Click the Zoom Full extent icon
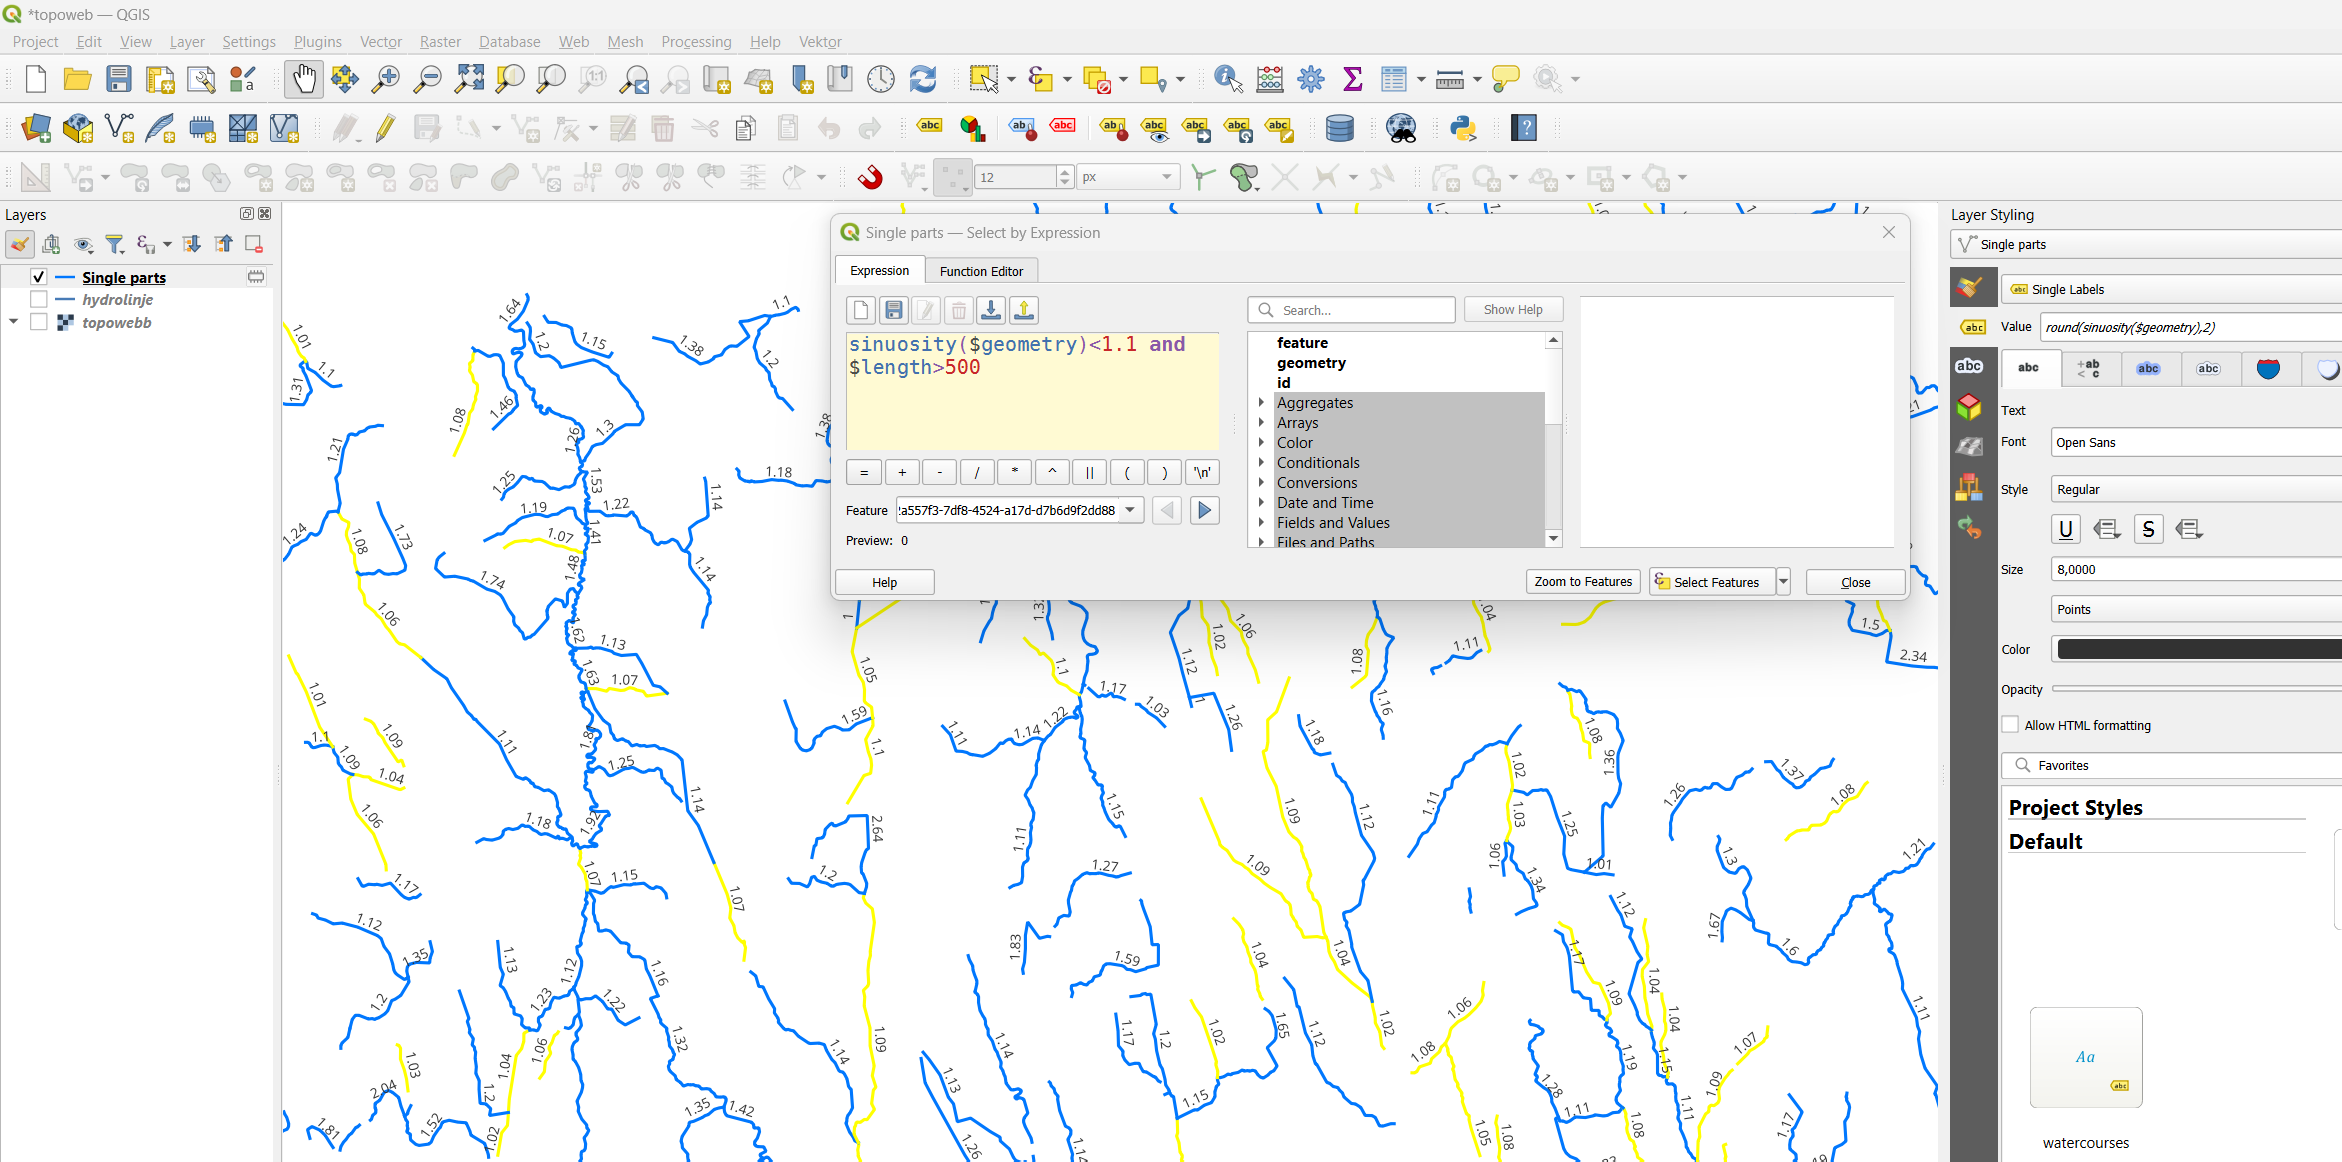 (469, 79)
